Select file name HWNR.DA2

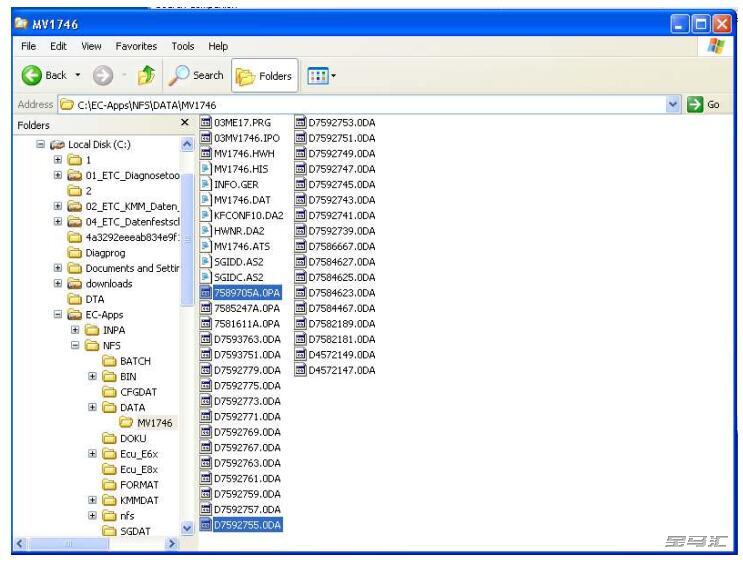point(239,231)
